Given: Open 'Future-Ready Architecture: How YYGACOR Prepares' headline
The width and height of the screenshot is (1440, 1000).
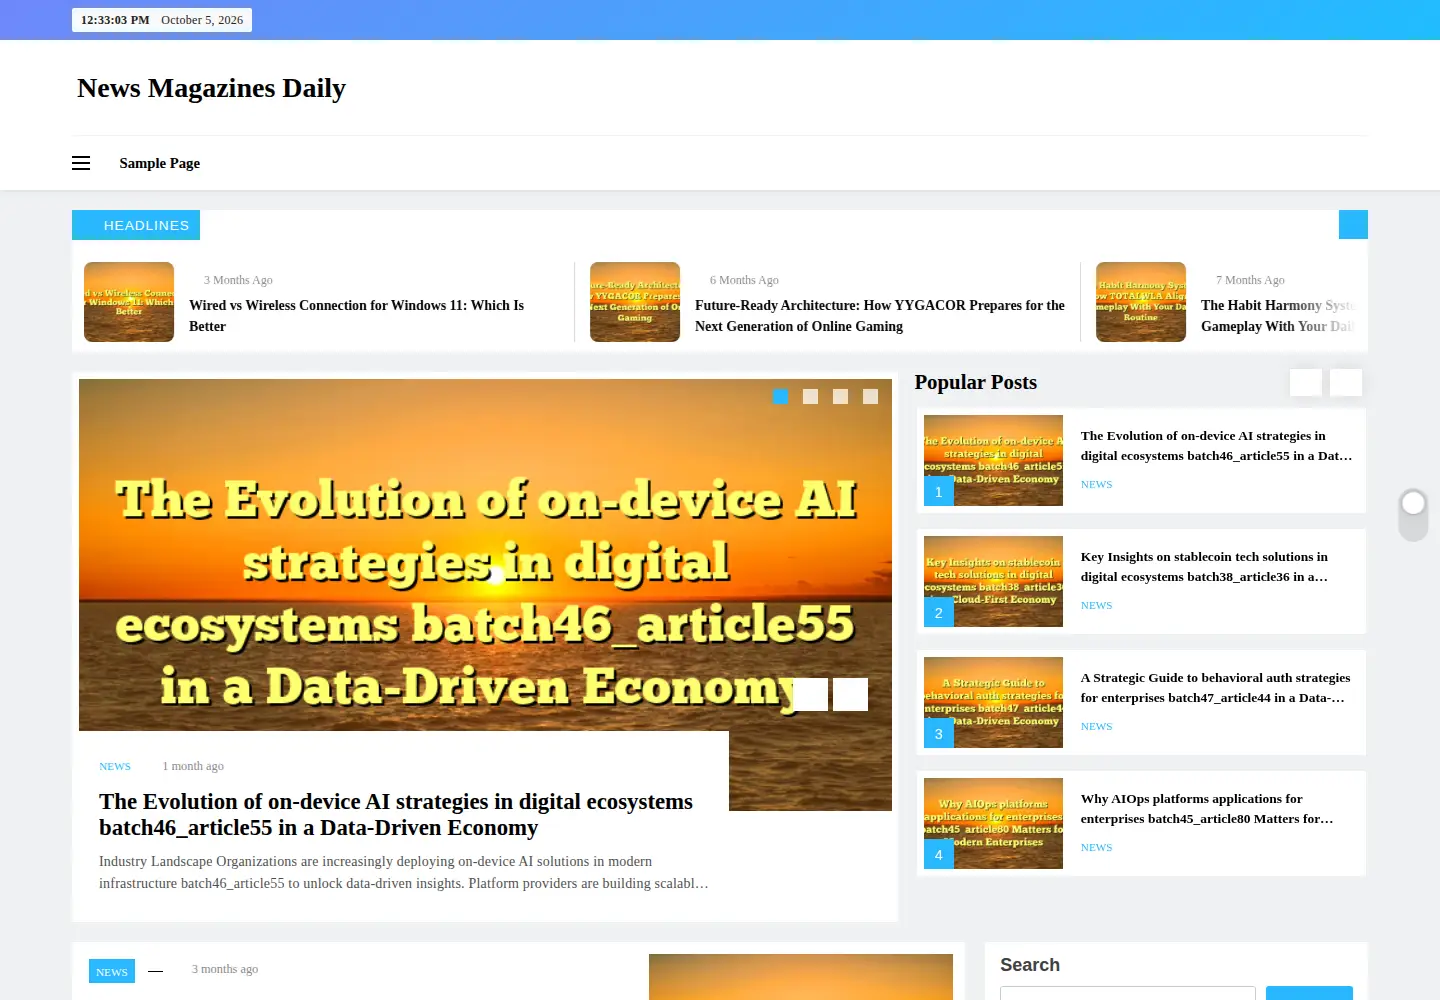Looking at the screenshot, I should (x=880, y=316).
